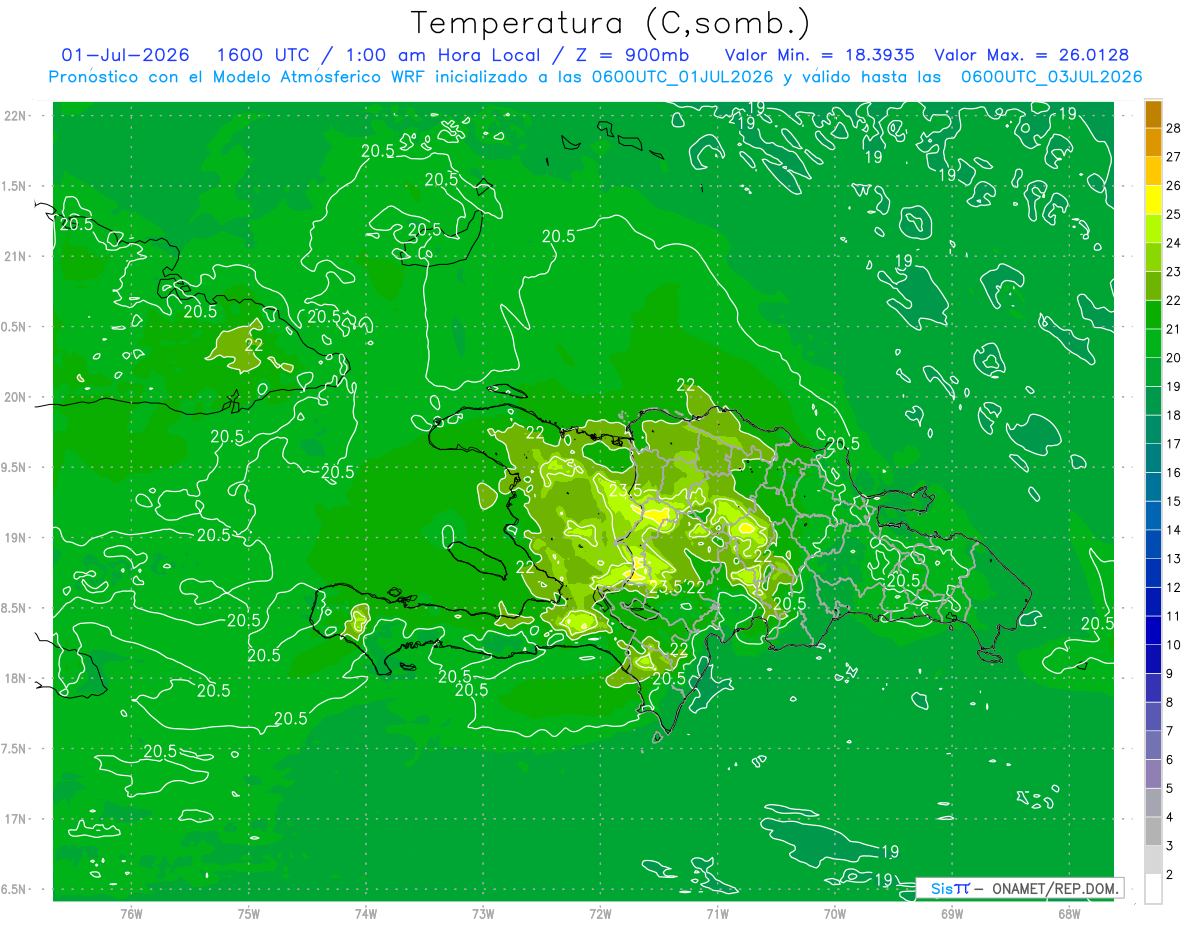Click the 18 label on the color scale

coord(1174,415)
